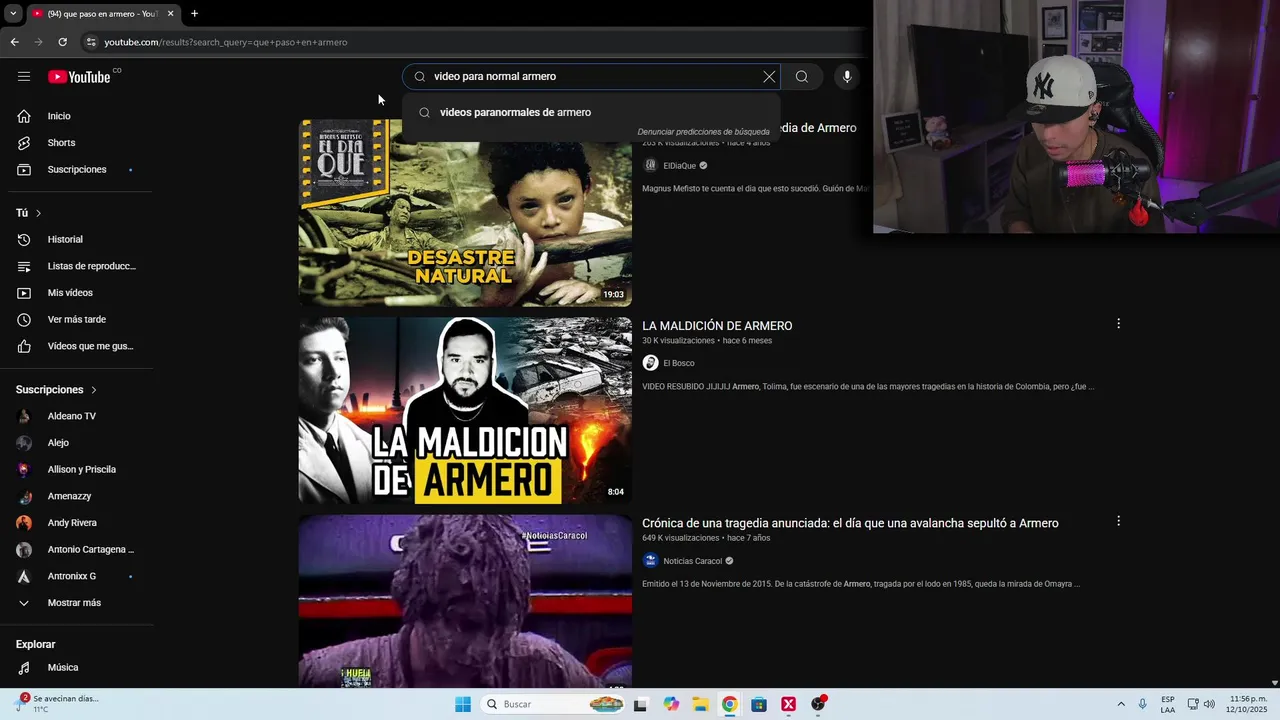Click the magnifier search button

pos(802,77)
